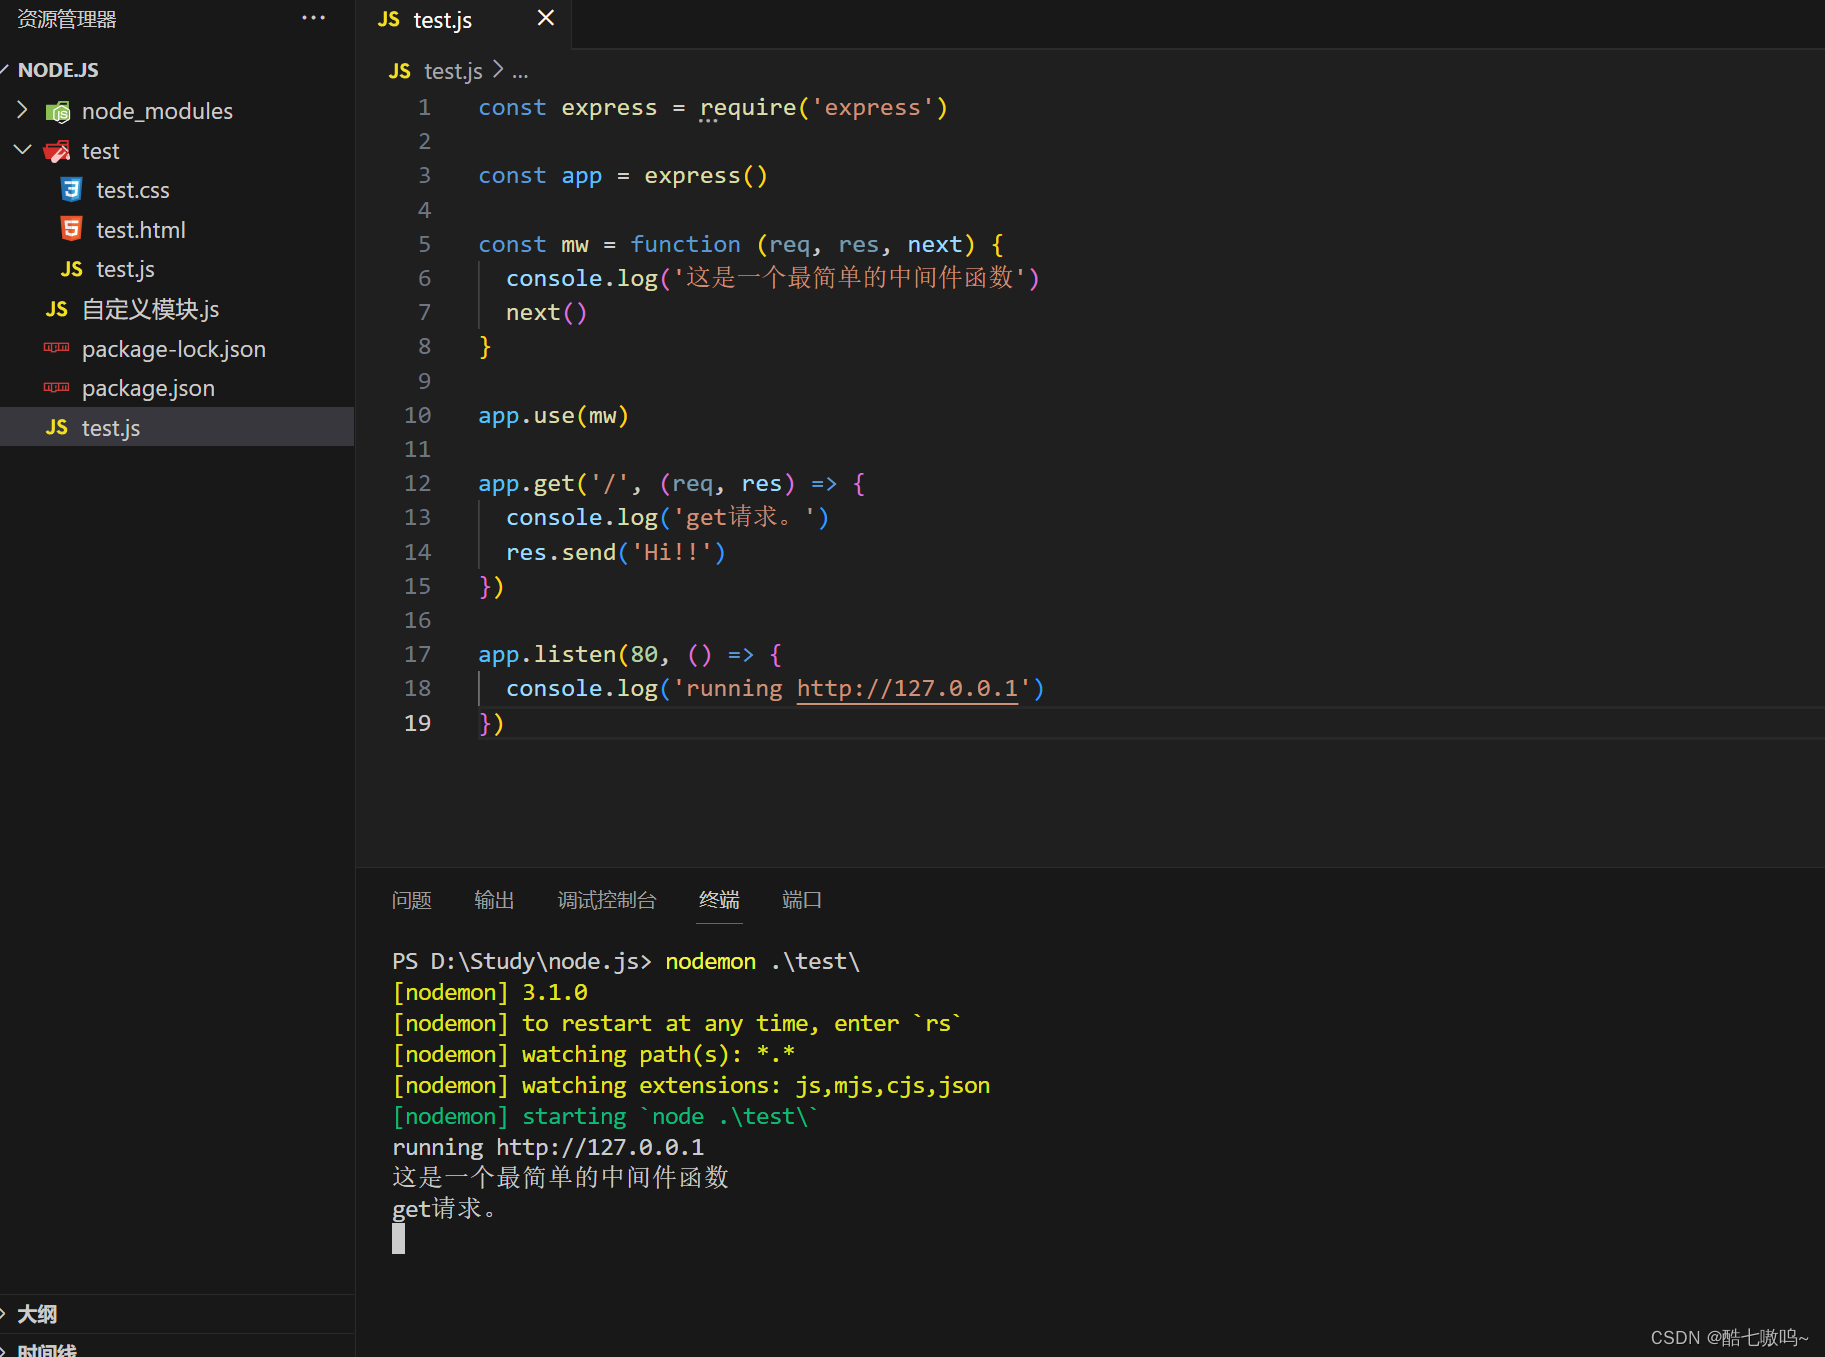This screenshot has width=1825, height=1357.
Task: Click the next() call on line 7
Action: coord(546,313)
